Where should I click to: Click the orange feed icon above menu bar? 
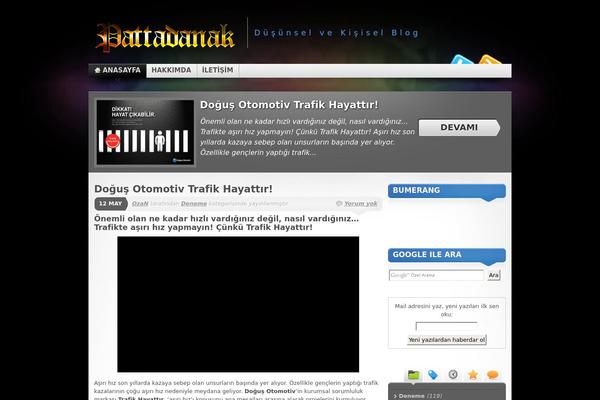(x=490, y=59)
